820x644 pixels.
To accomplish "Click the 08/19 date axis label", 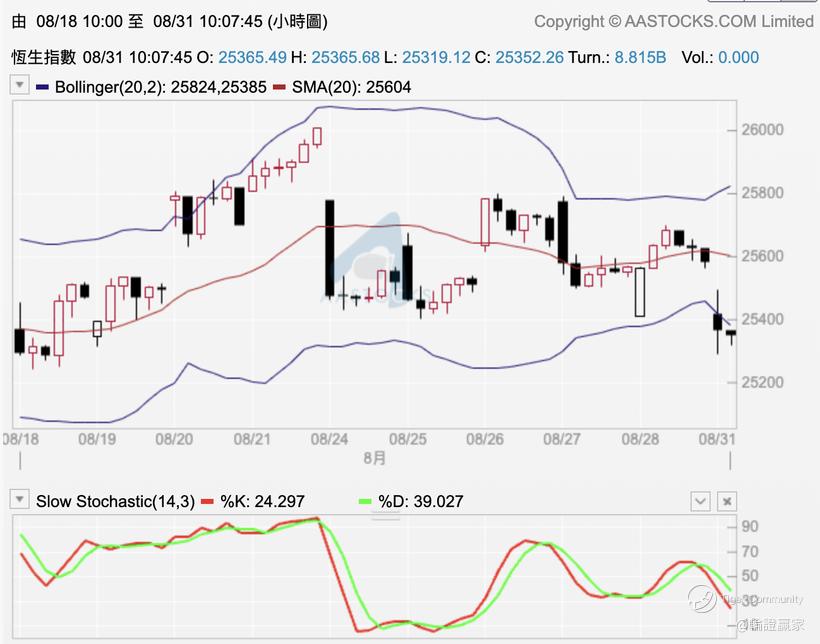I will (x=97, y=438).
